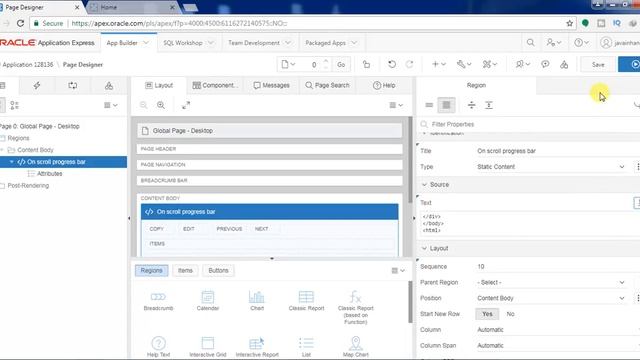
Task: Open the Help tab in central pane
Action: coord(384,85)
